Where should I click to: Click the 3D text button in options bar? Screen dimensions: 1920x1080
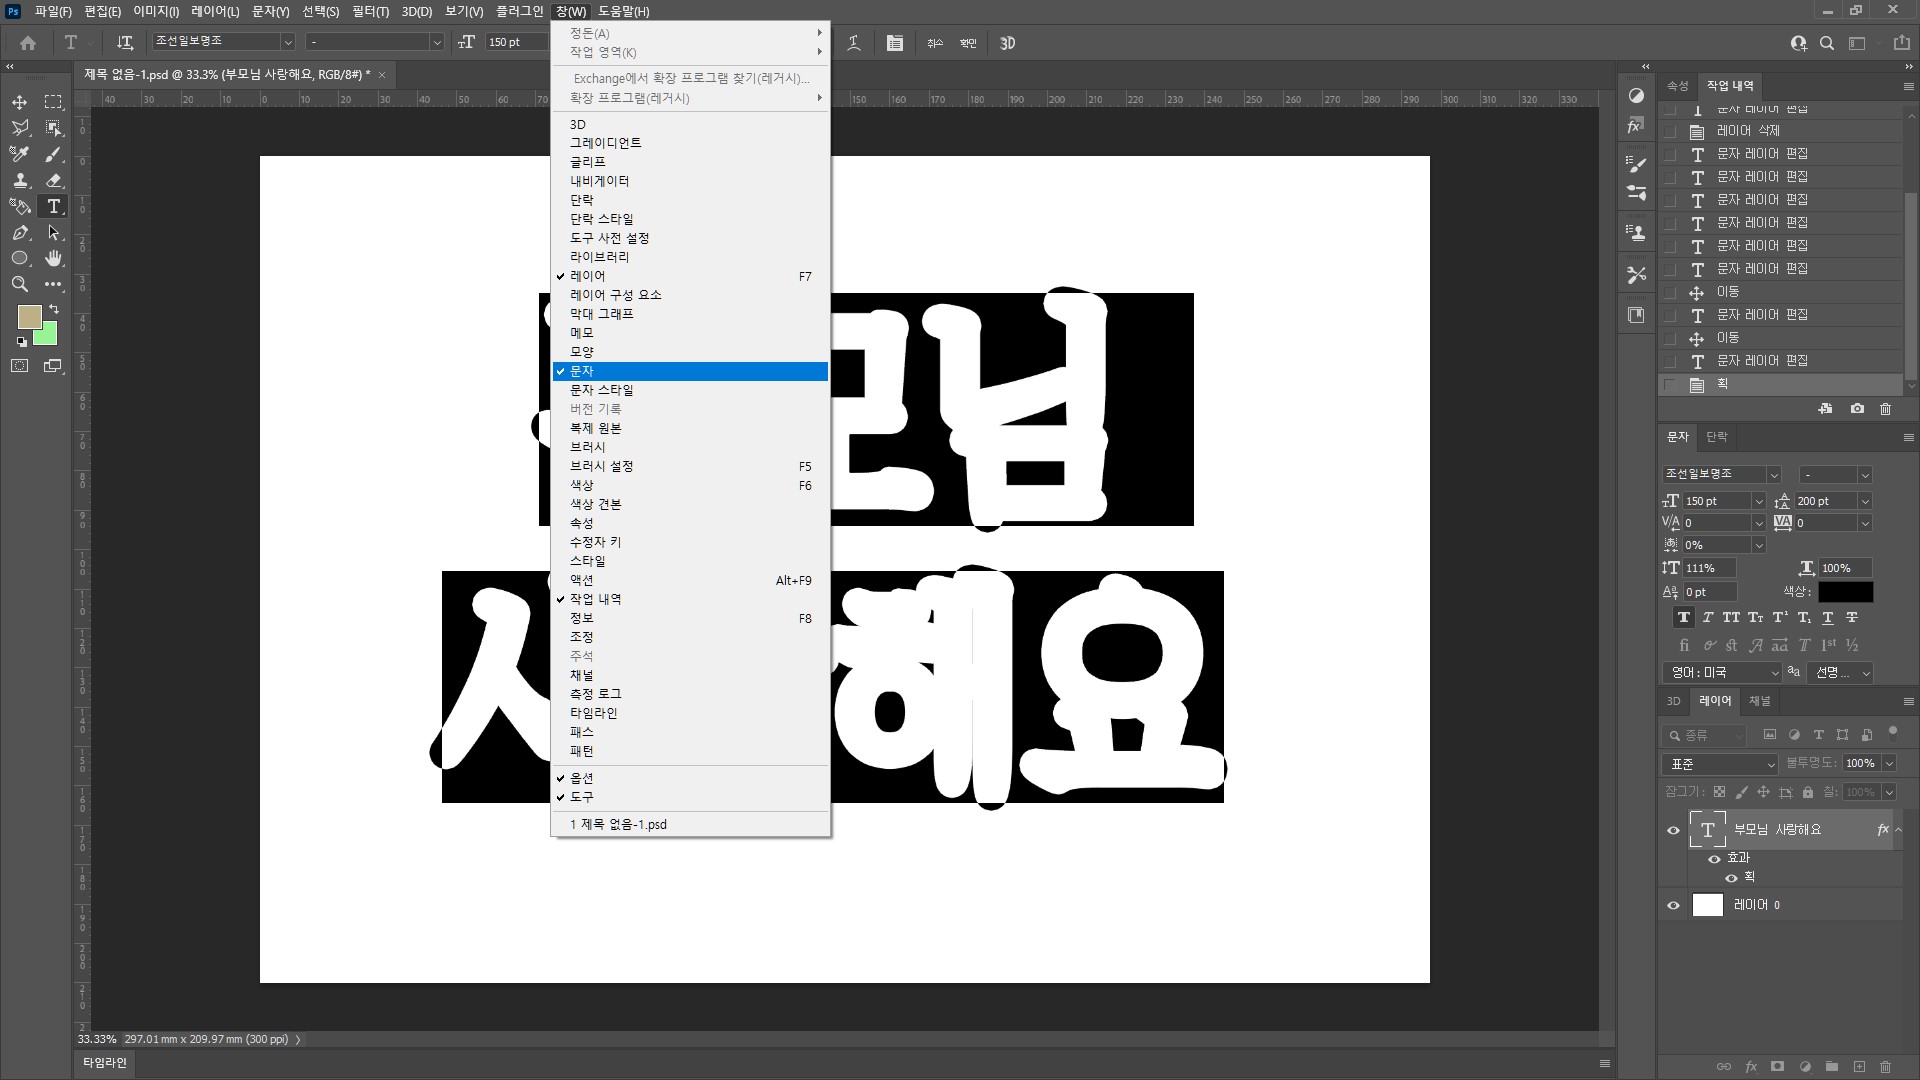1007,43
